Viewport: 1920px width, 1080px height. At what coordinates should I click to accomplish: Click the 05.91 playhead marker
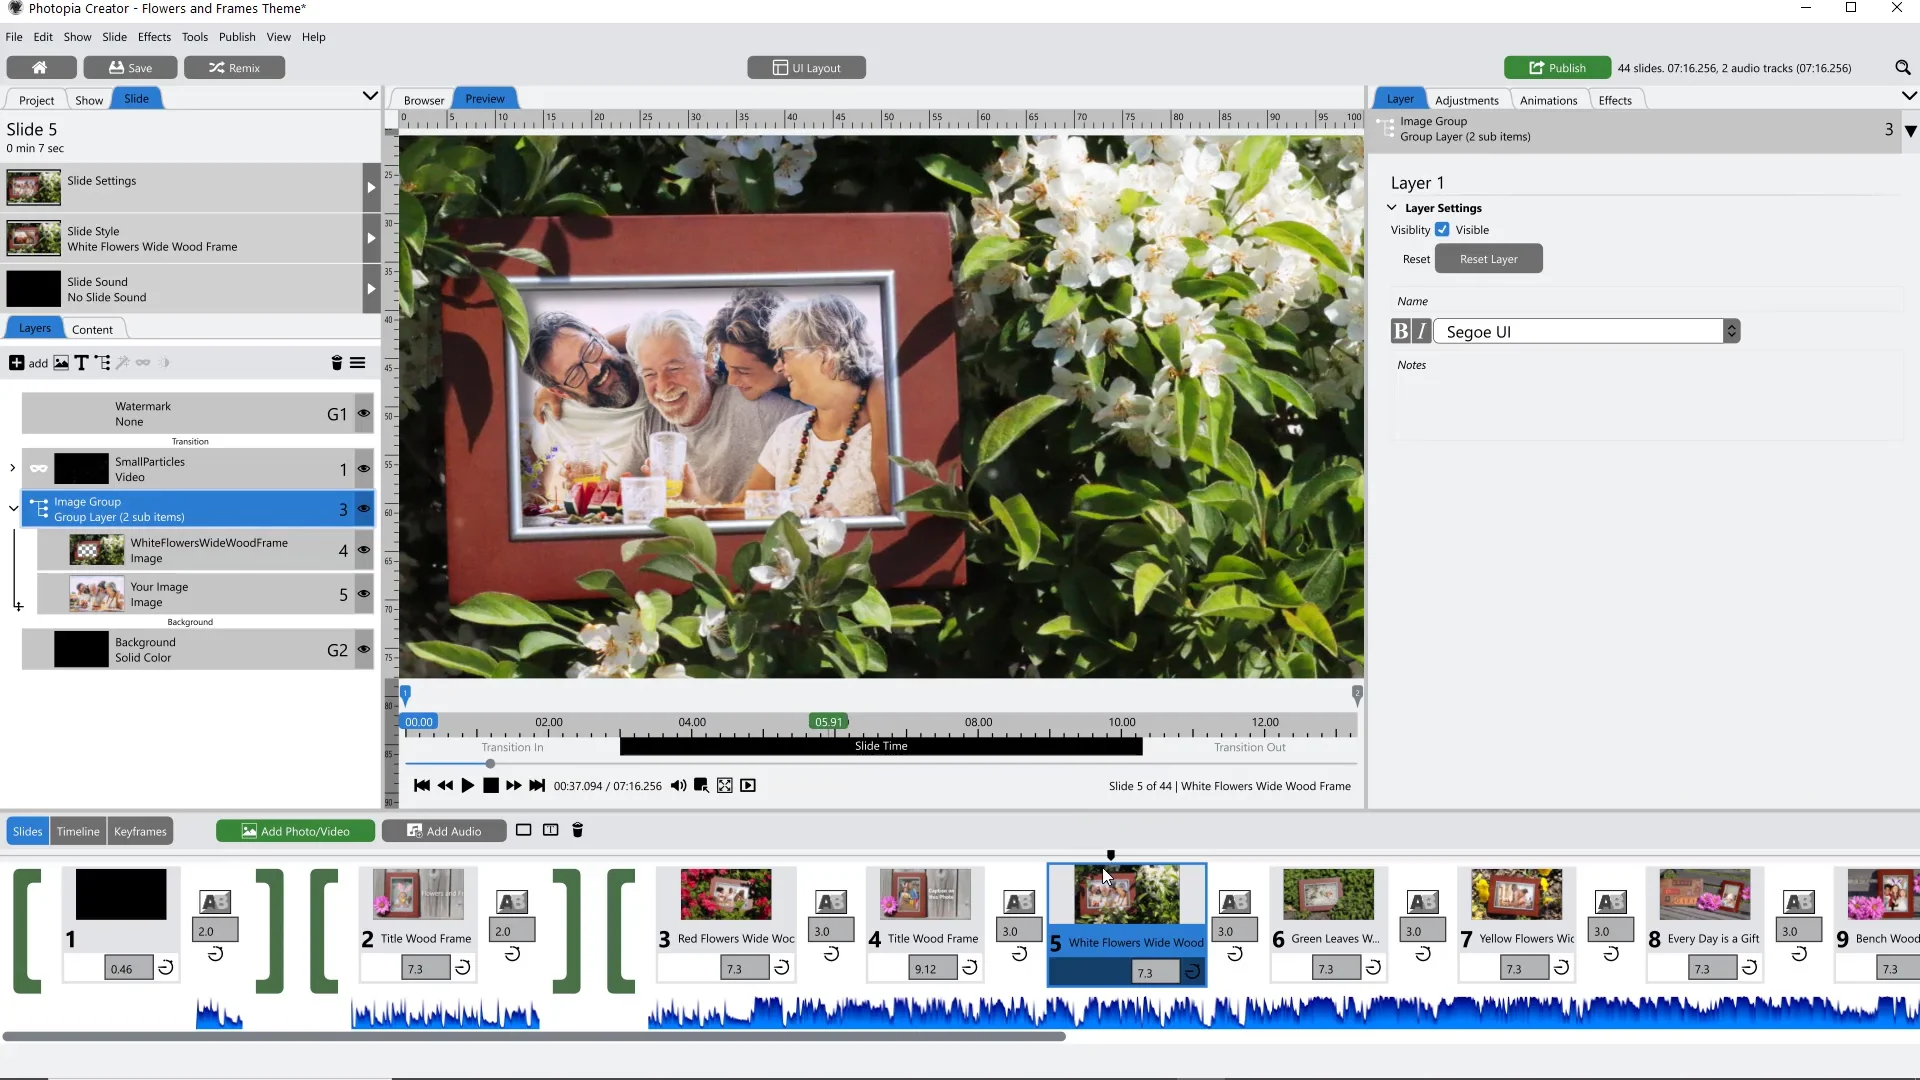point(828,721)
